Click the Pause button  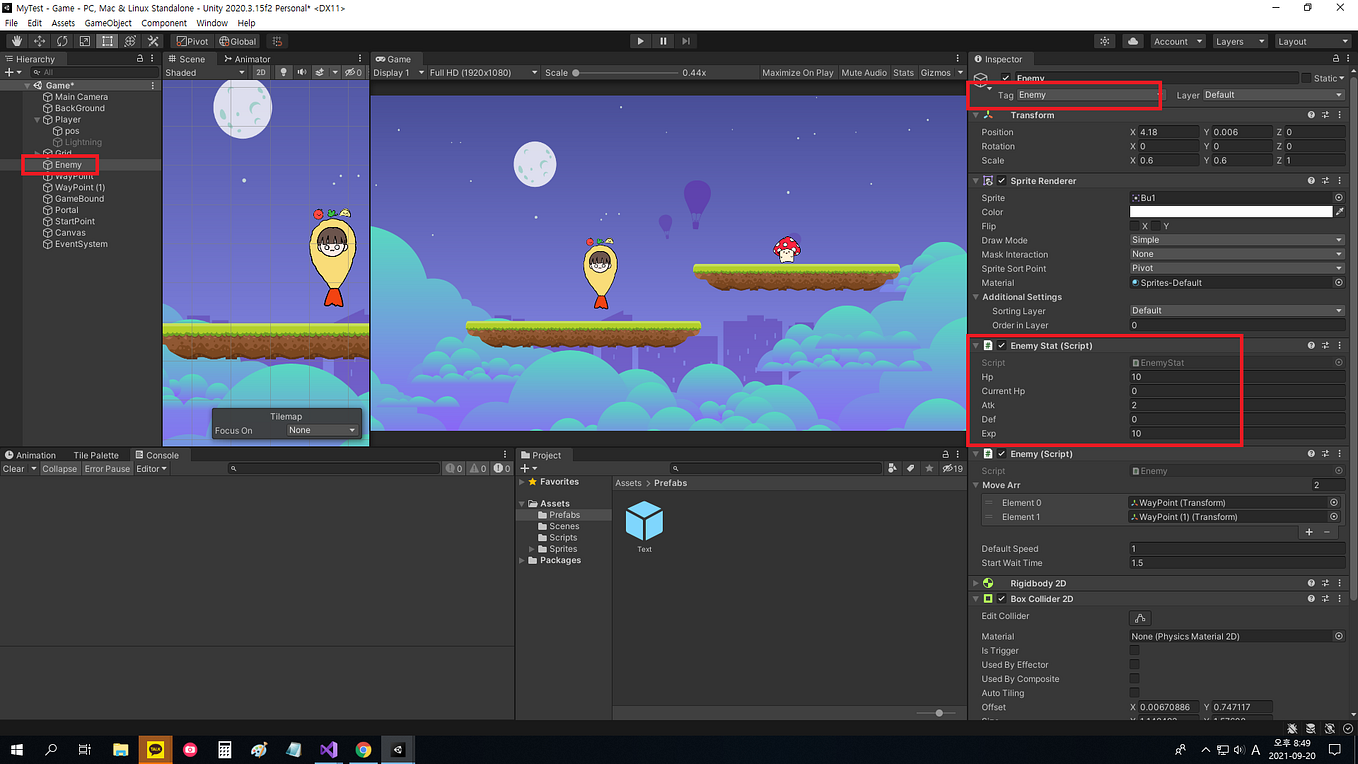click(663, 41)
